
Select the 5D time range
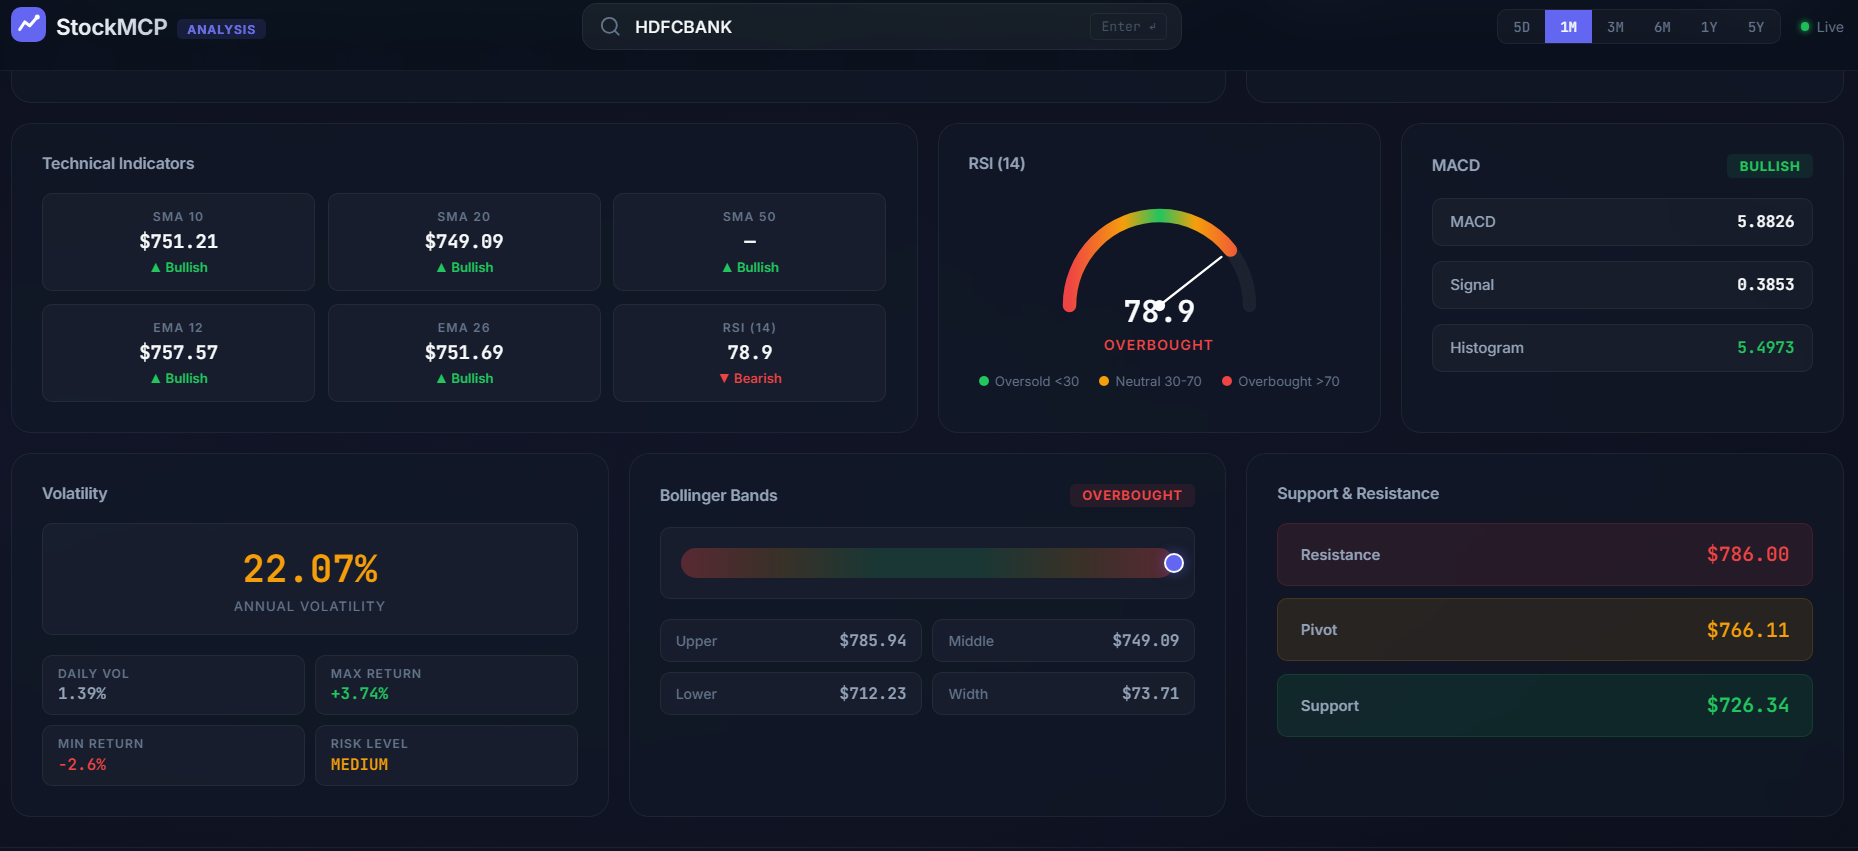(1521, 27)
